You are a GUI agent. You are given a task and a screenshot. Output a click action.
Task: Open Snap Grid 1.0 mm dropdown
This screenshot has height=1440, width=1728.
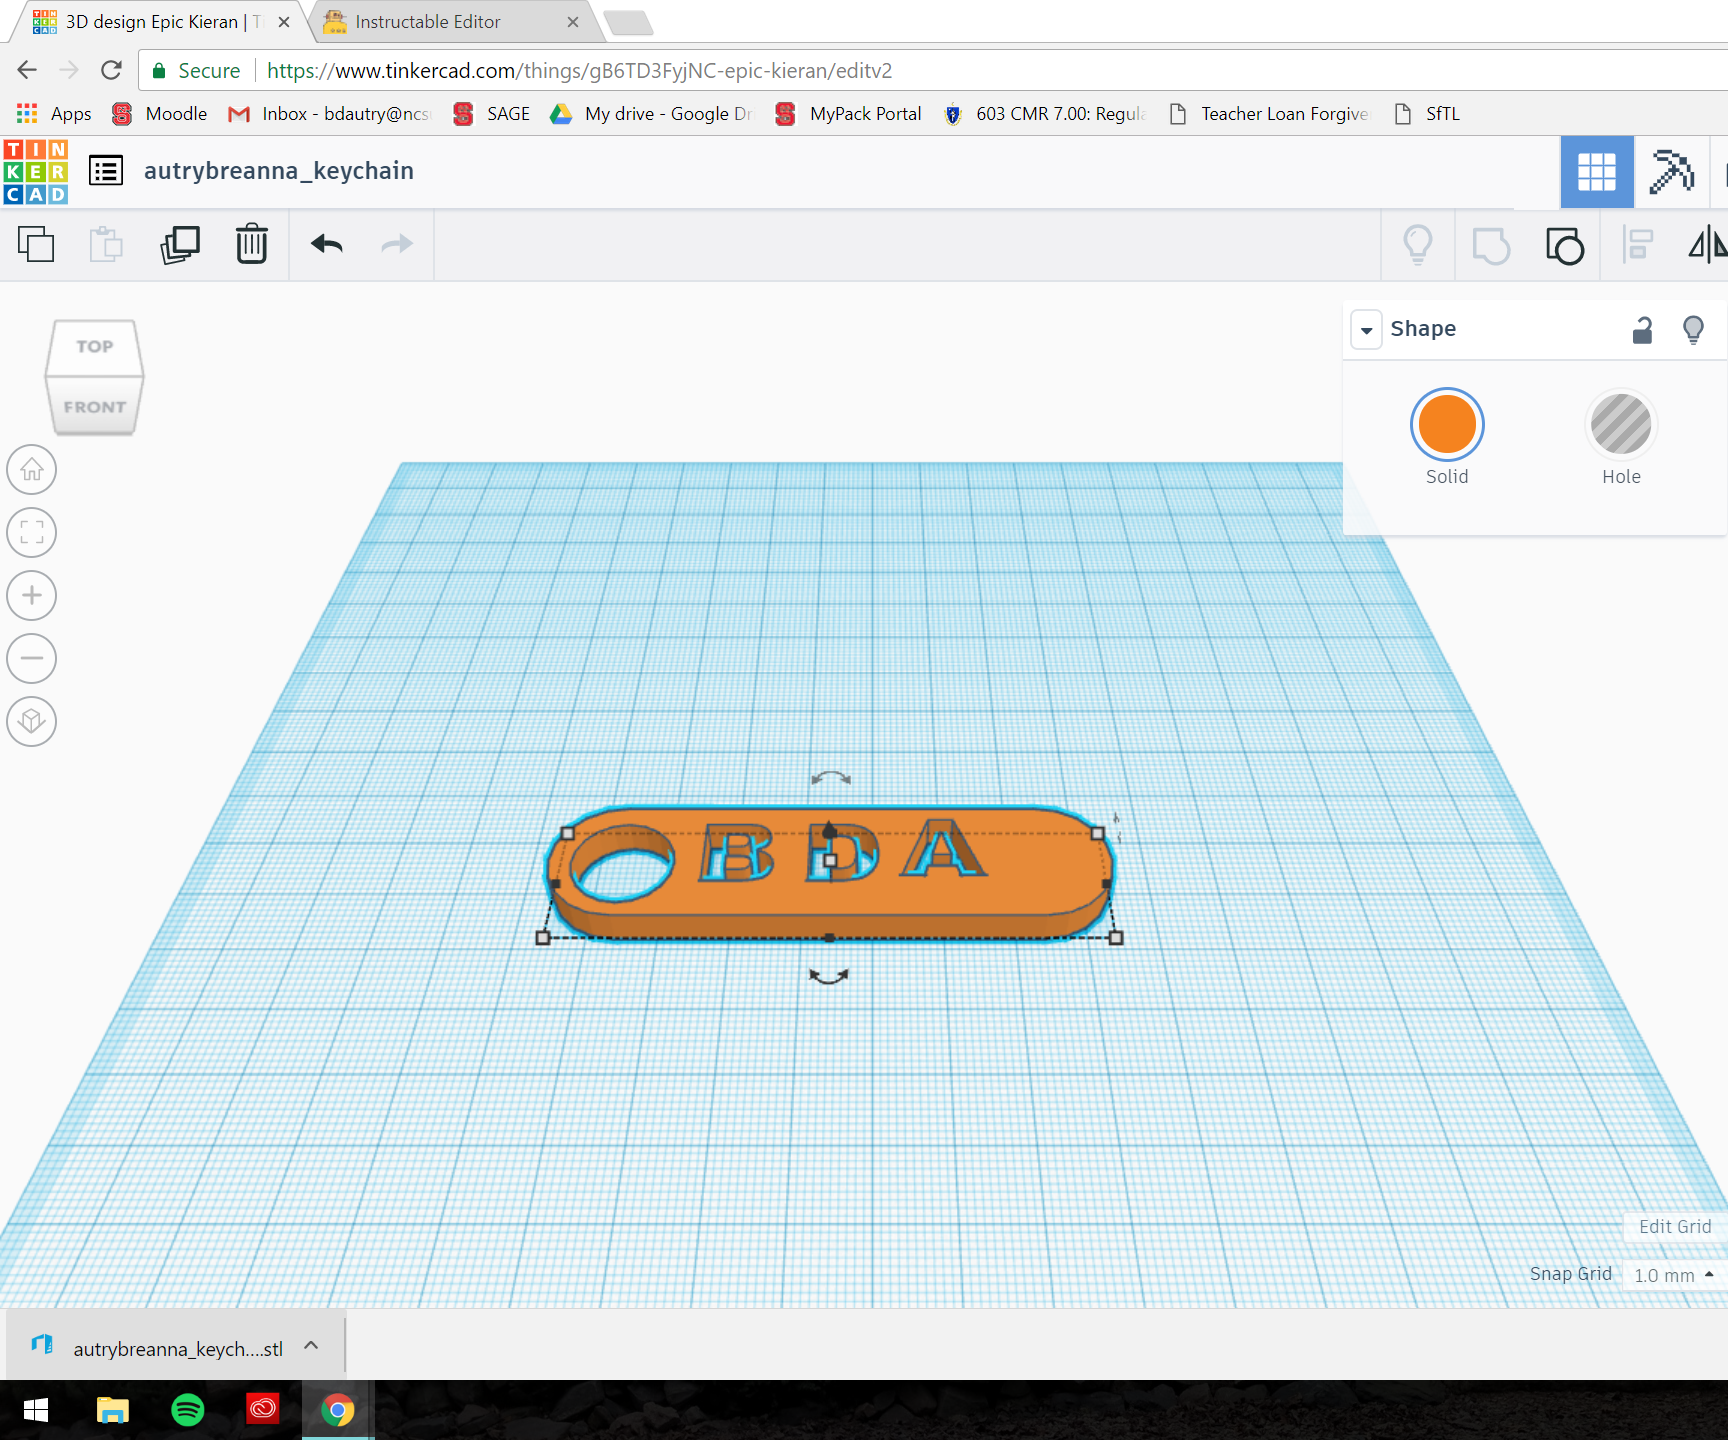[1673, 1275]
